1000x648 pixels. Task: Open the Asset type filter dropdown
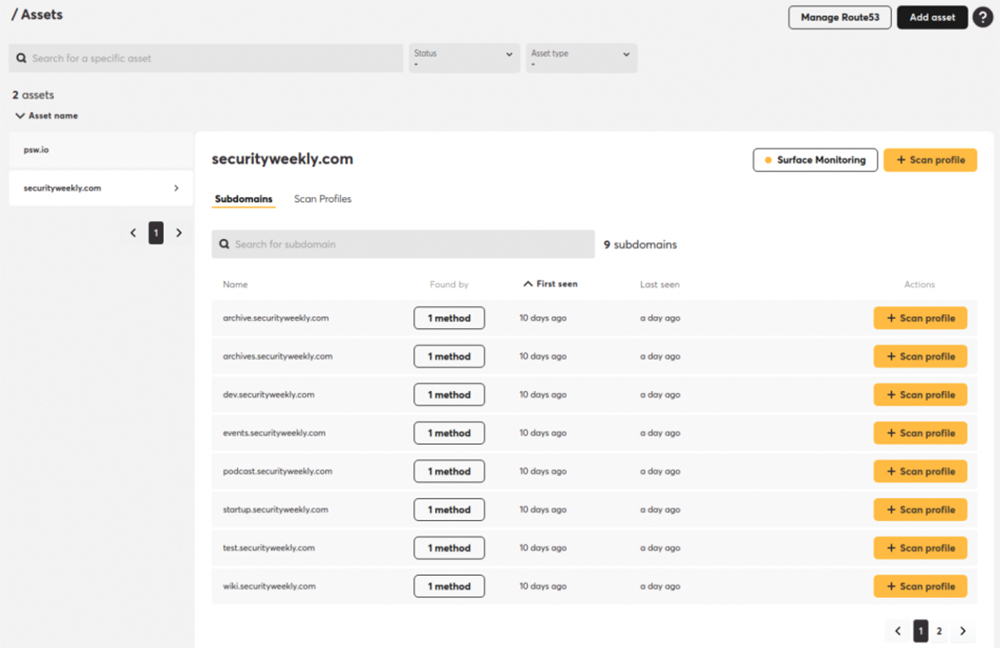point(581,58)
